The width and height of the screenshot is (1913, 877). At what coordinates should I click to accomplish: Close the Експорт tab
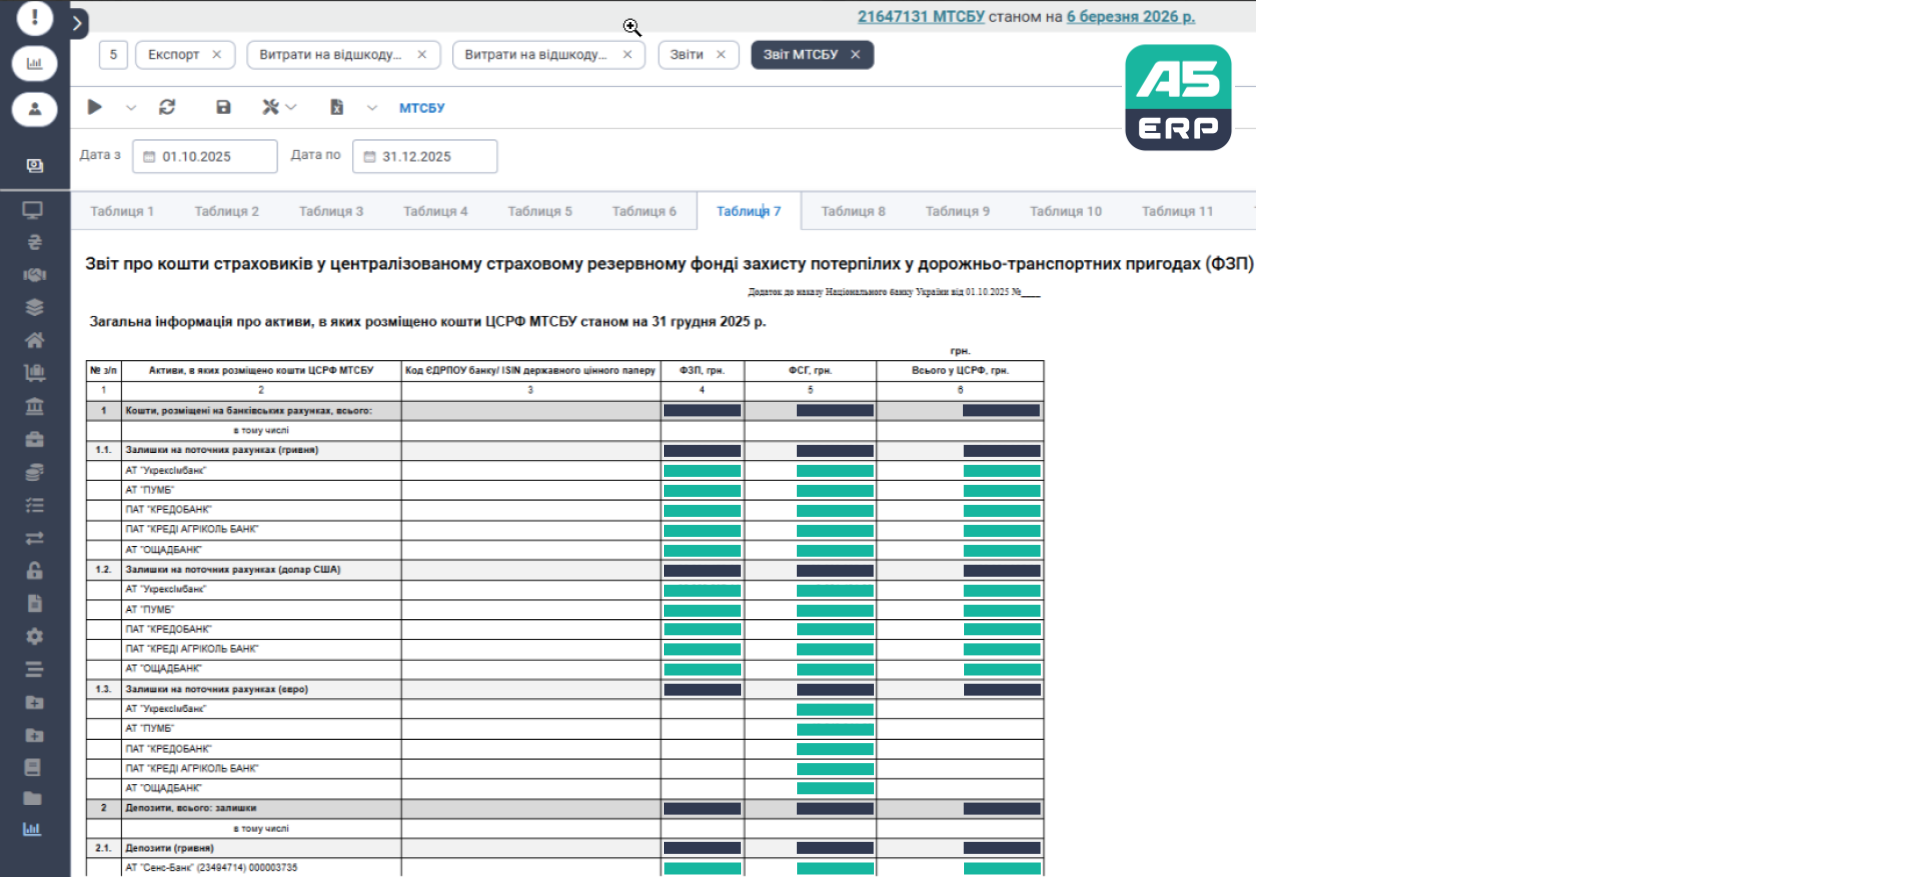pos(217,55)
